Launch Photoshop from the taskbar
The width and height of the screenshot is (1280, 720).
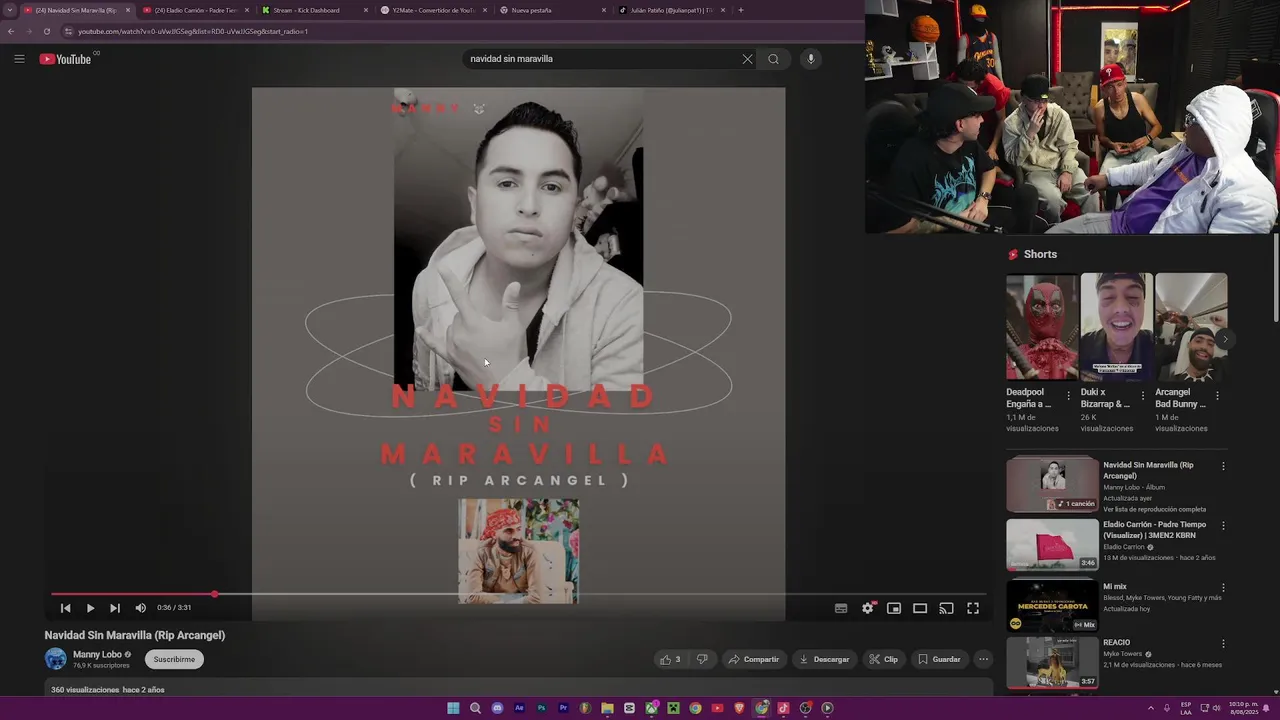(x=541, y=708)
